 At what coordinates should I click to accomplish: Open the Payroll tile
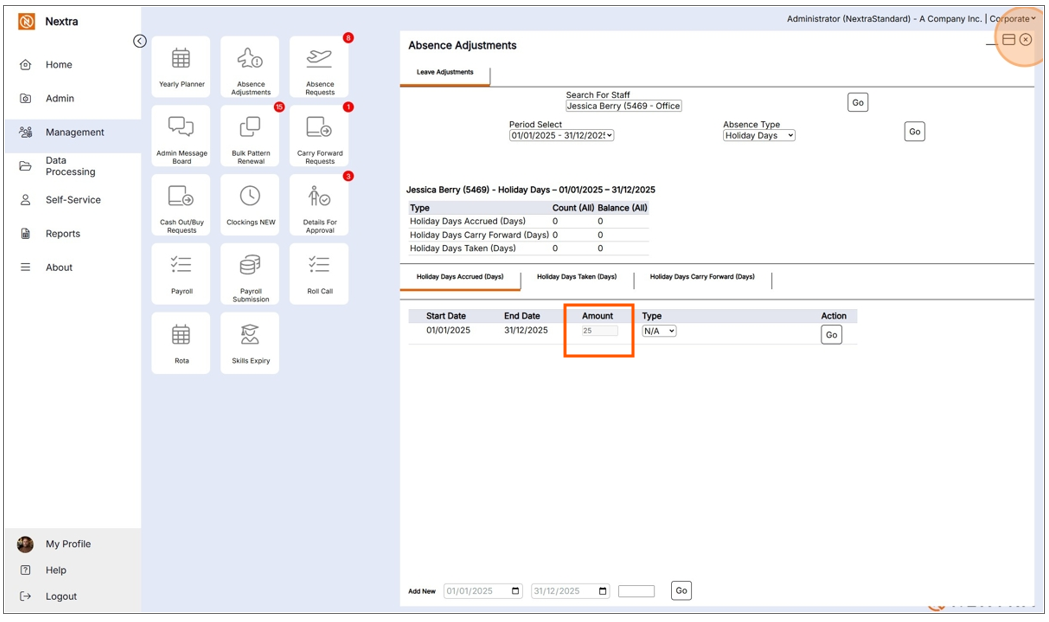point(181,274)
